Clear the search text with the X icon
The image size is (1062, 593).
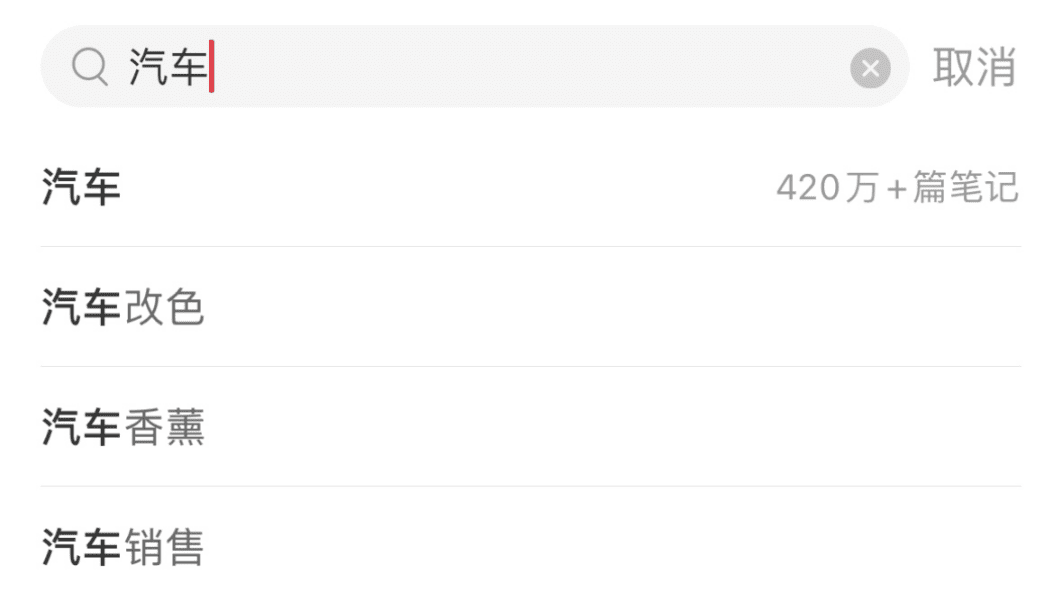(x=870, y=68)
